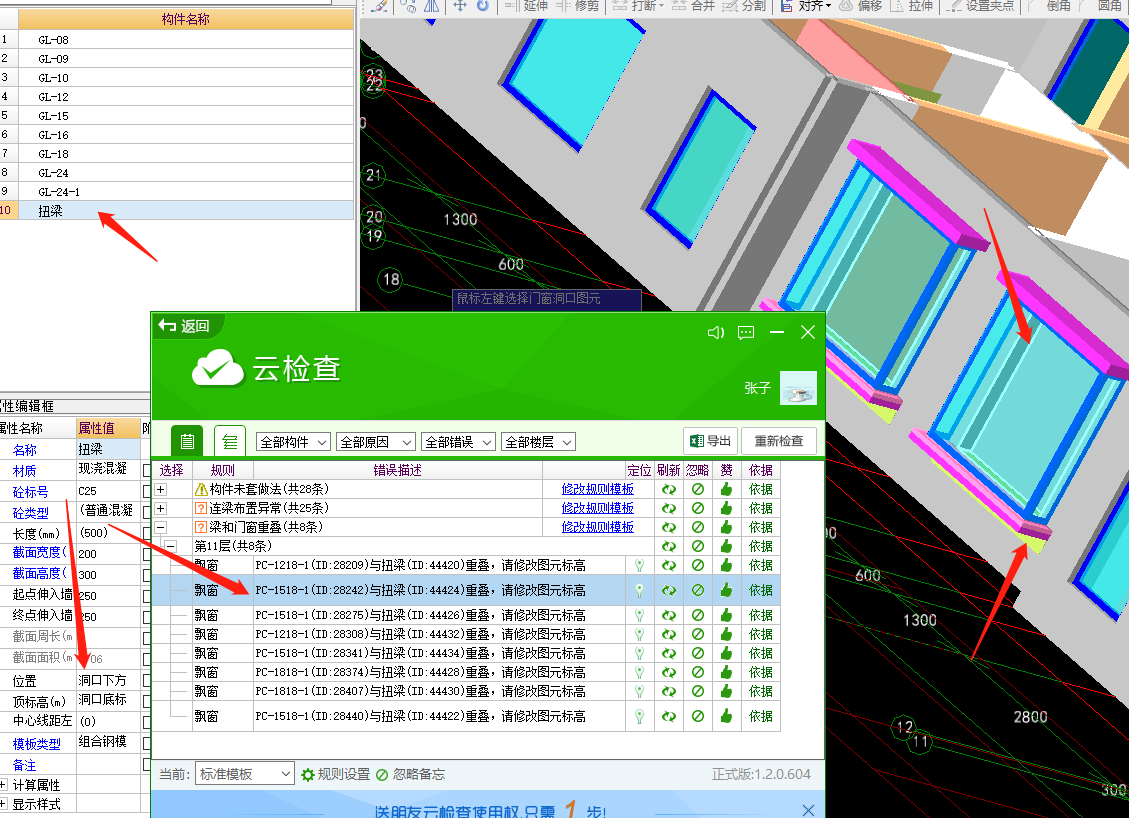Switch to the grouped tree view tab icon
The width and height of the screenshot is (1129, 818).
click(x=230, y=441)
